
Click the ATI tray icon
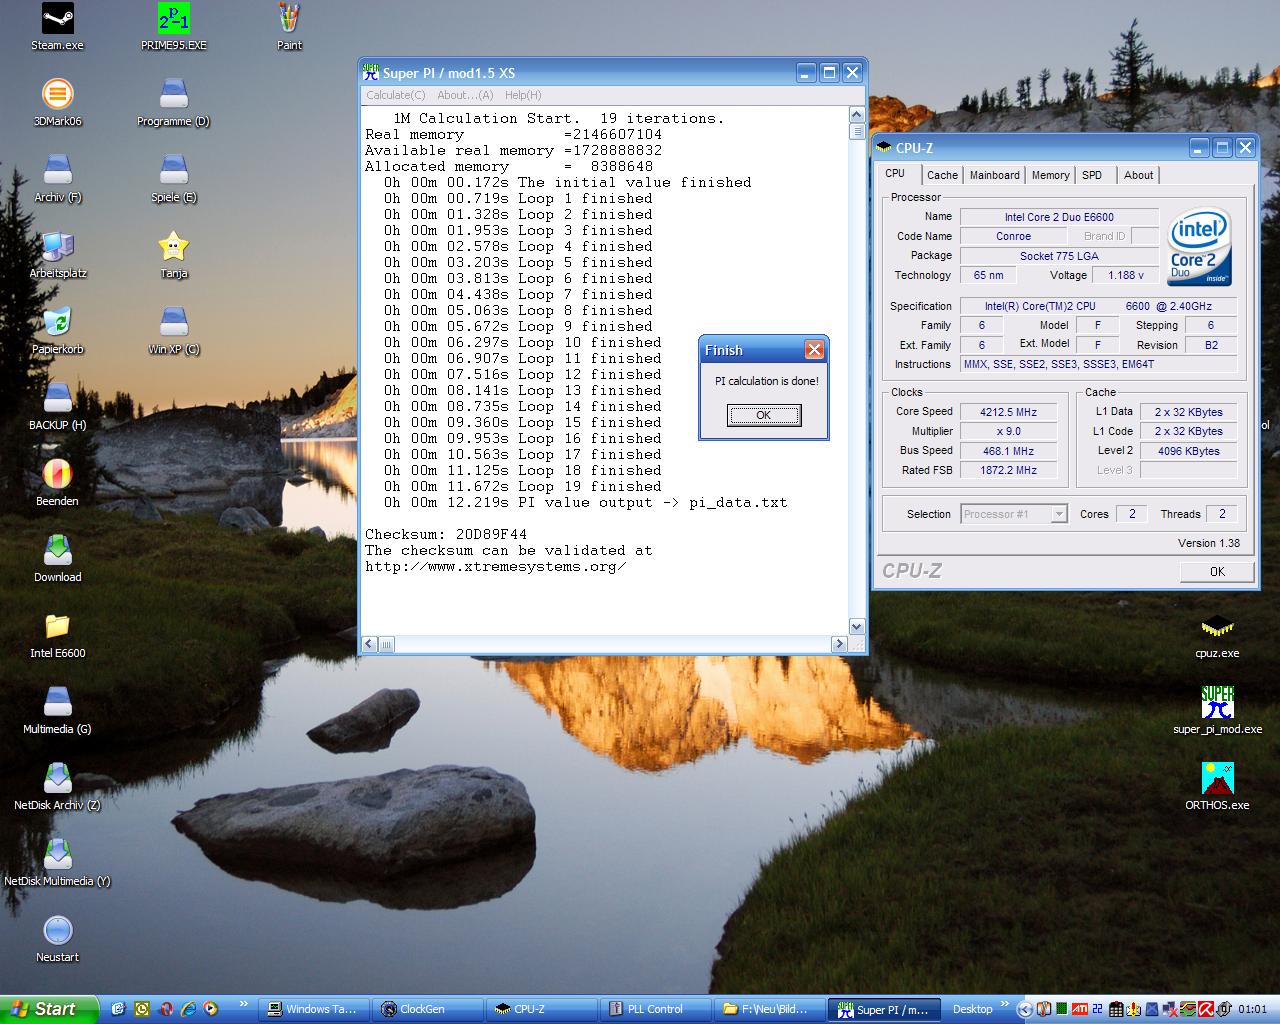[1080, 1009]
